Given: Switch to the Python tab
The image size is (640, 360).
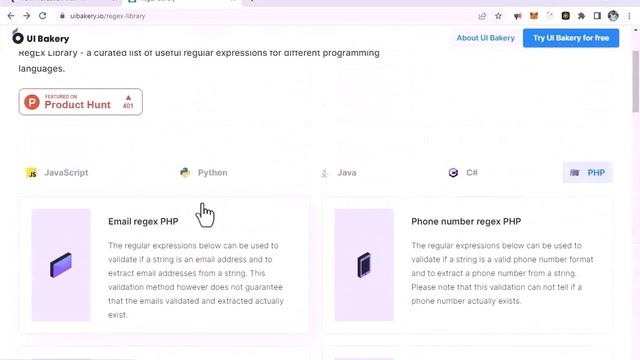Looking at the screenshot, I should [204, 173].
